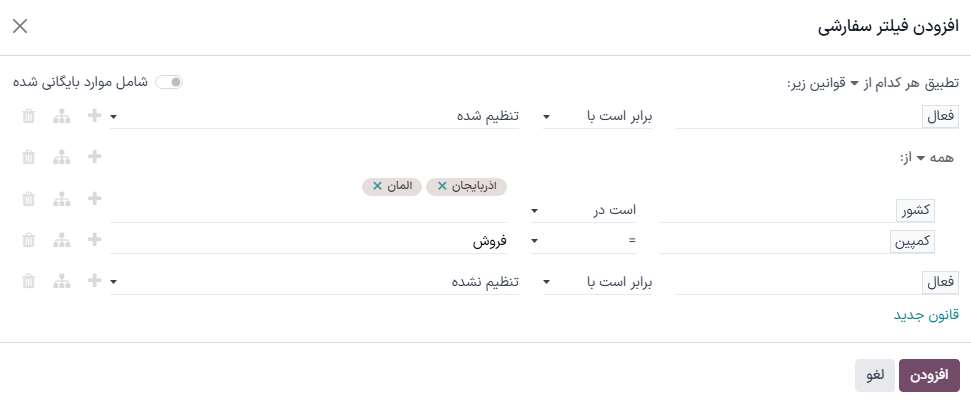The height and width of the screenshot is (406, 971).
Task: Click the افزودن confirm button
Action: (x=930, y=374)
